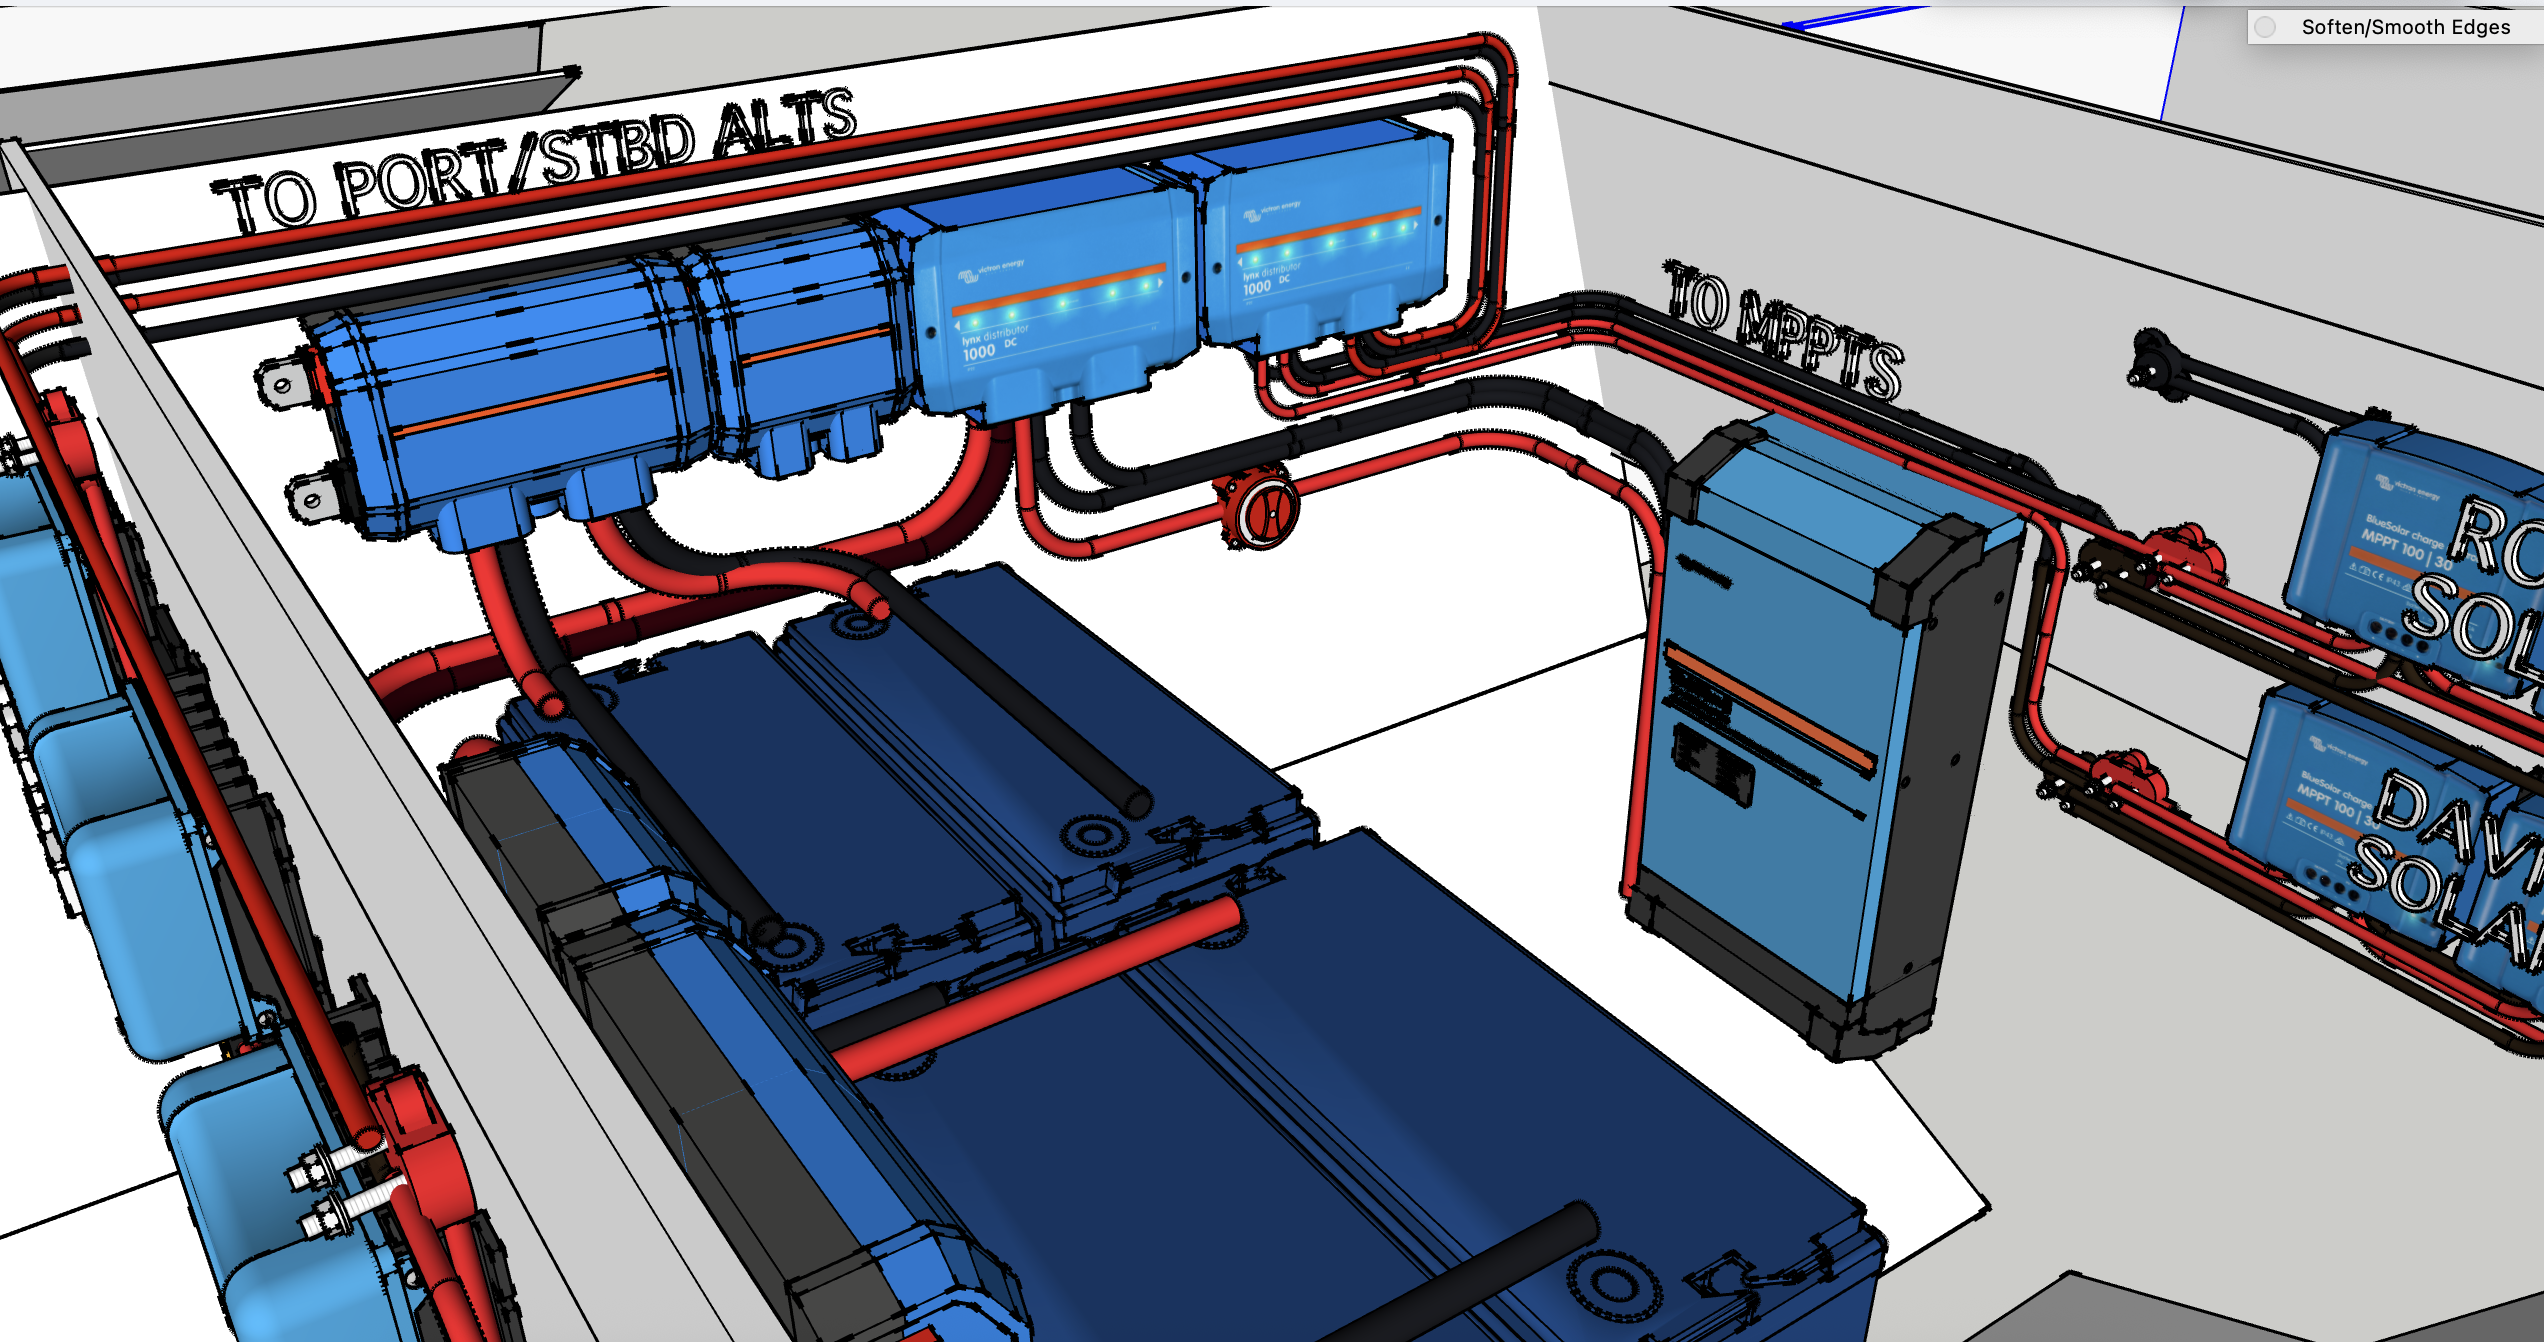Click the blue vertical axis line
The image size is (2544, 1342).
2172,65
